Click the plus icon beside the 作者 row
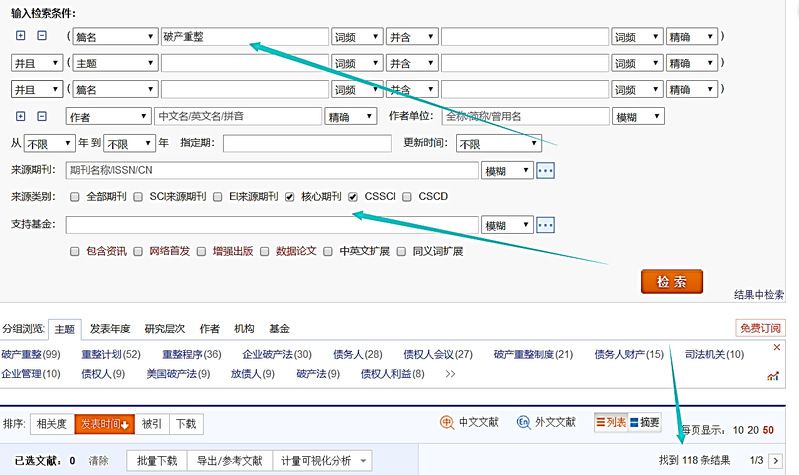This screenshot has height=475, width=799. coord(21,116)
